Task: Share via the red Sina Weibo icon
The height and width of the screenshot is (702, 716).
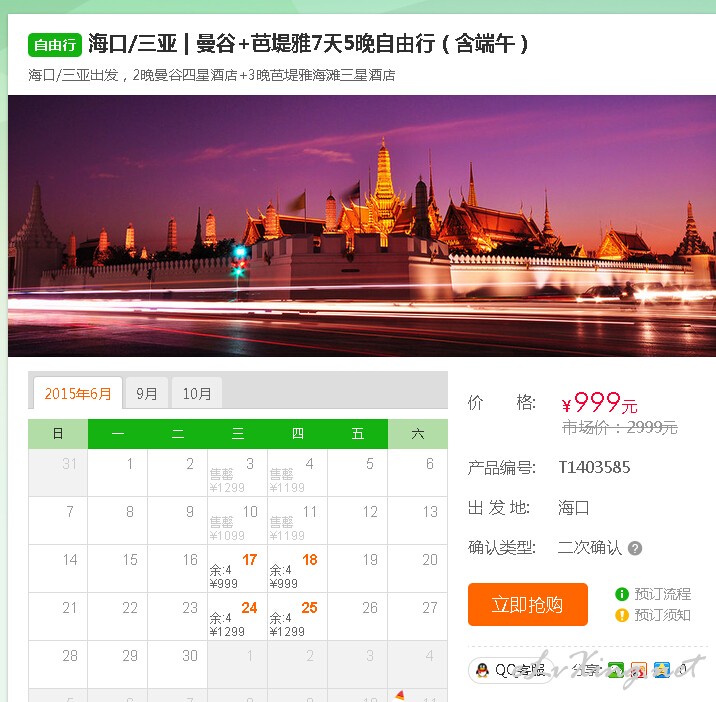Action: [639, 670]
